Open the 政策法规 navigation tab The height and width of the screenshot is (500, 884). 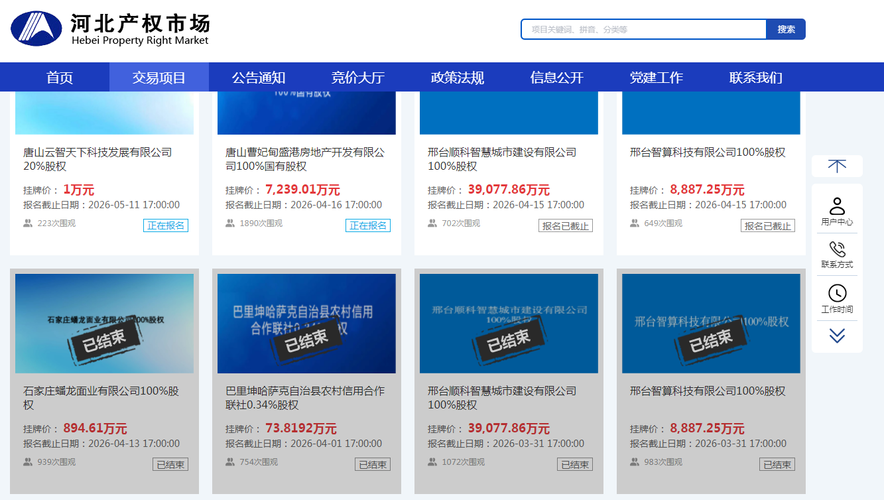(457, 77)
